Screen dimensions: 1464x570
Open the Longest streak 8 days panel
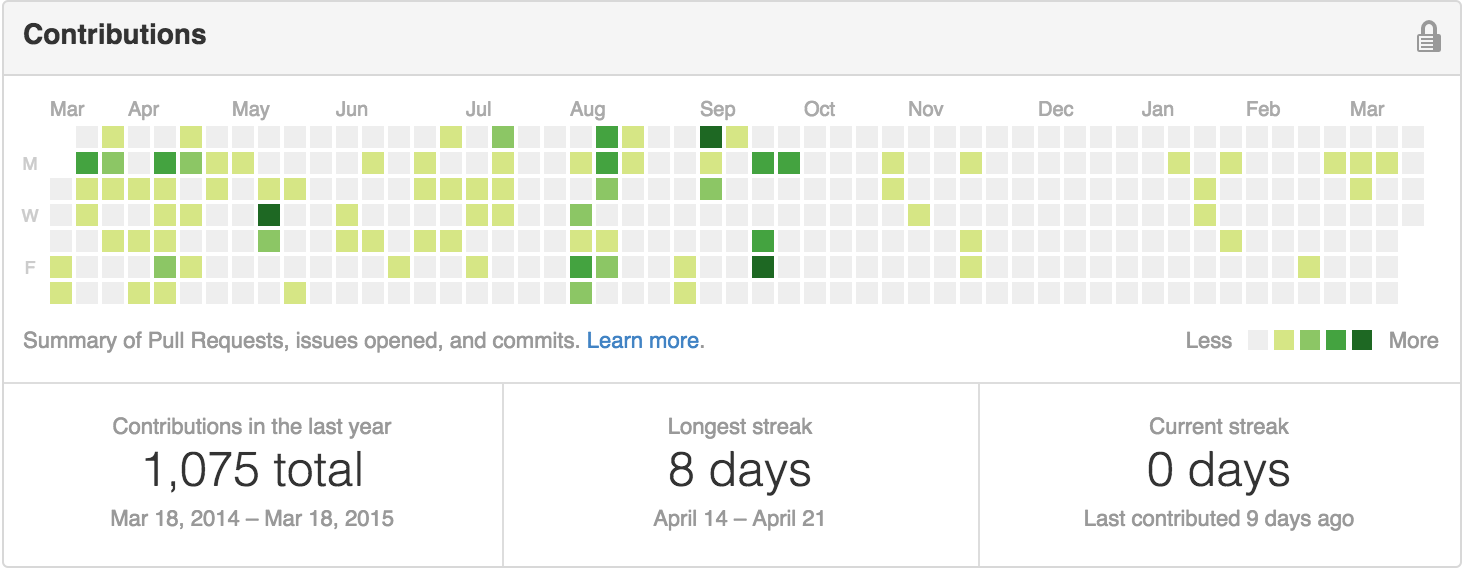(x=740, y=470)
